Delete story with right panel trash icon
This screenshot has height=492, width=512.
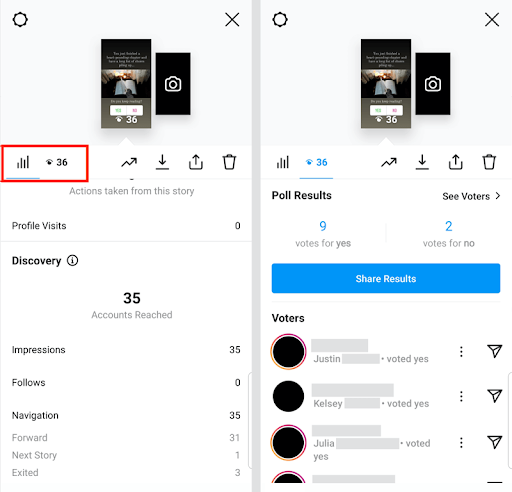point(489,162)
